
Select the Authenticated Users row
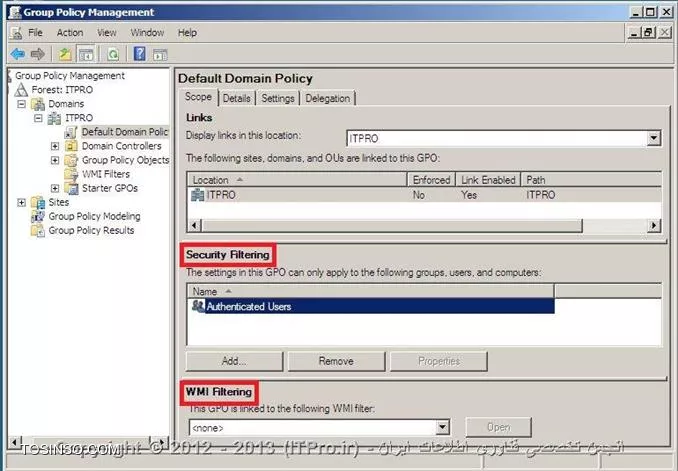point(371,306)
